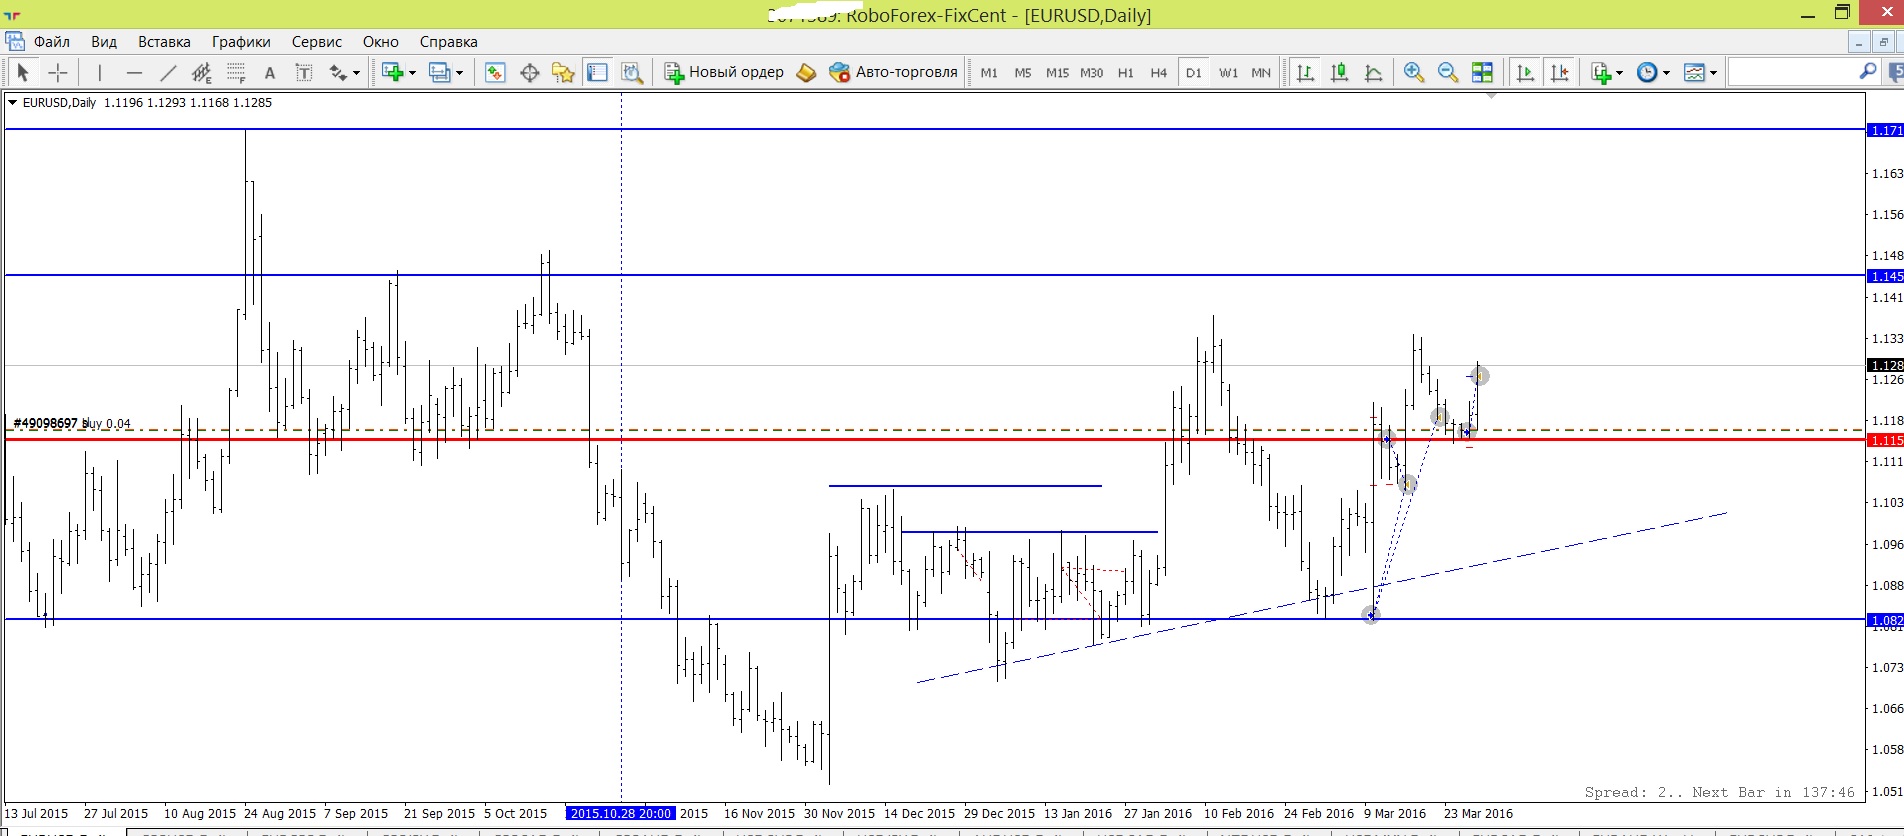Open the Файл menu

[52, 42]
